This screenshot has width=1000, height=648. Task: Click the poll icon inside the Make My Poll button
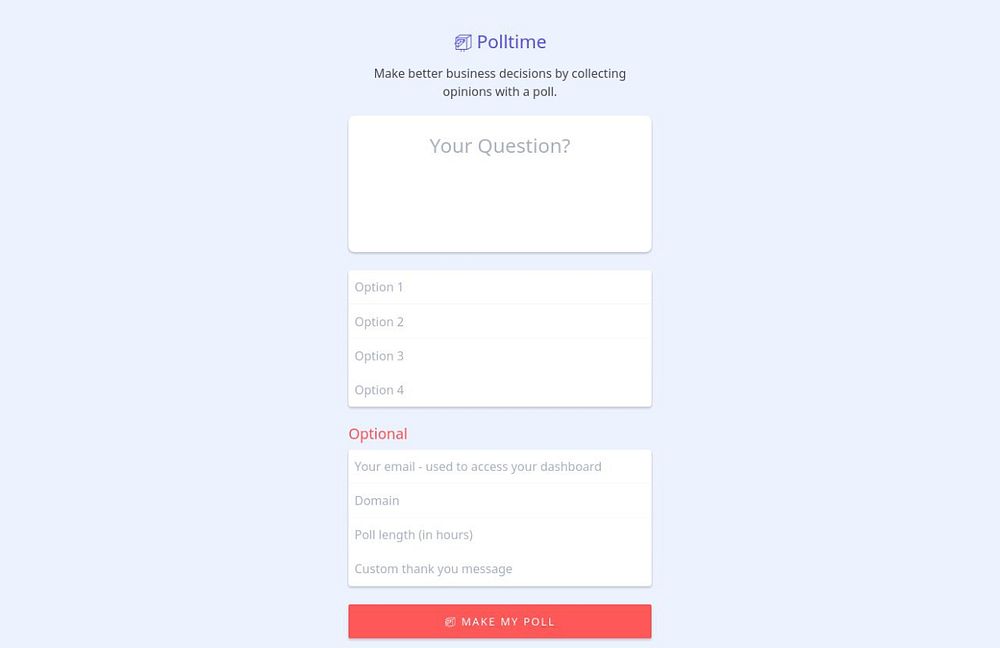coord(450,622)
